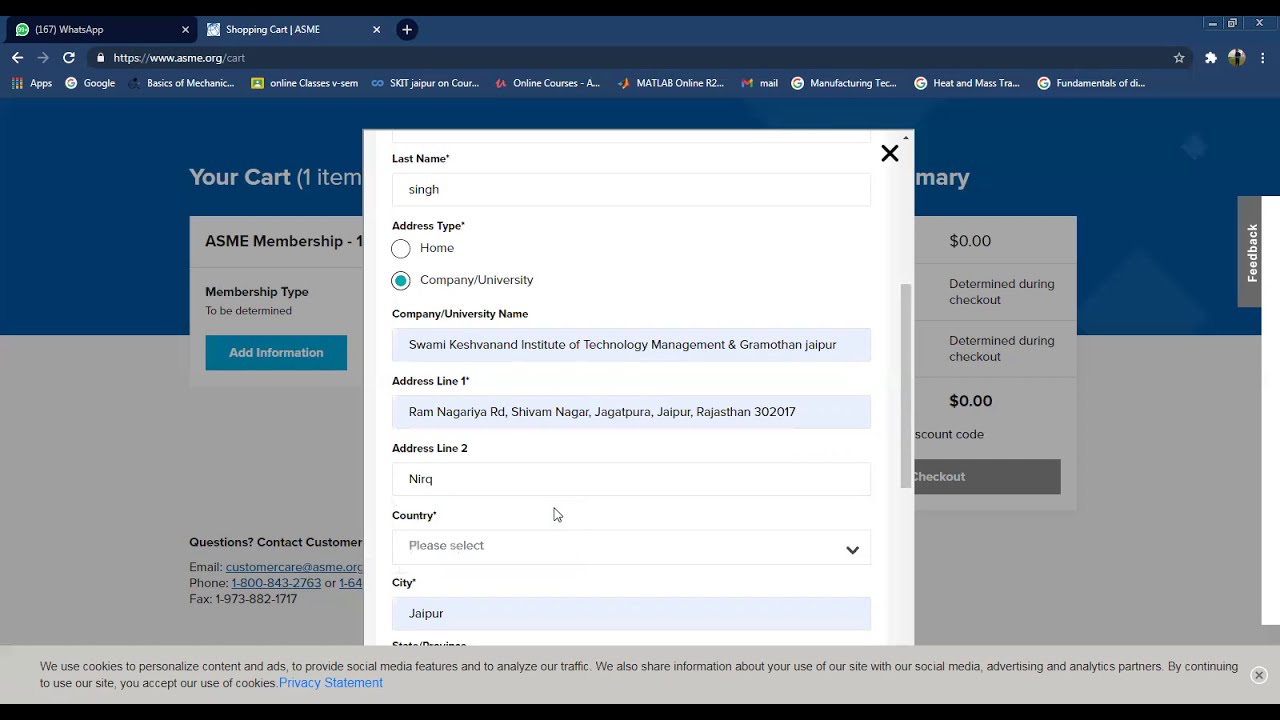Screen dimensions: 1280x720
Task: Dismiss the cookie notice banner
Action: coord(1258,675)
